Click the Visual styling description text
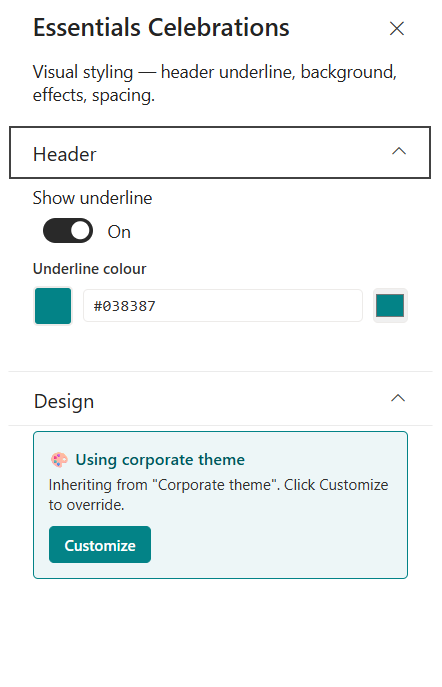 (x=215, y=83)
